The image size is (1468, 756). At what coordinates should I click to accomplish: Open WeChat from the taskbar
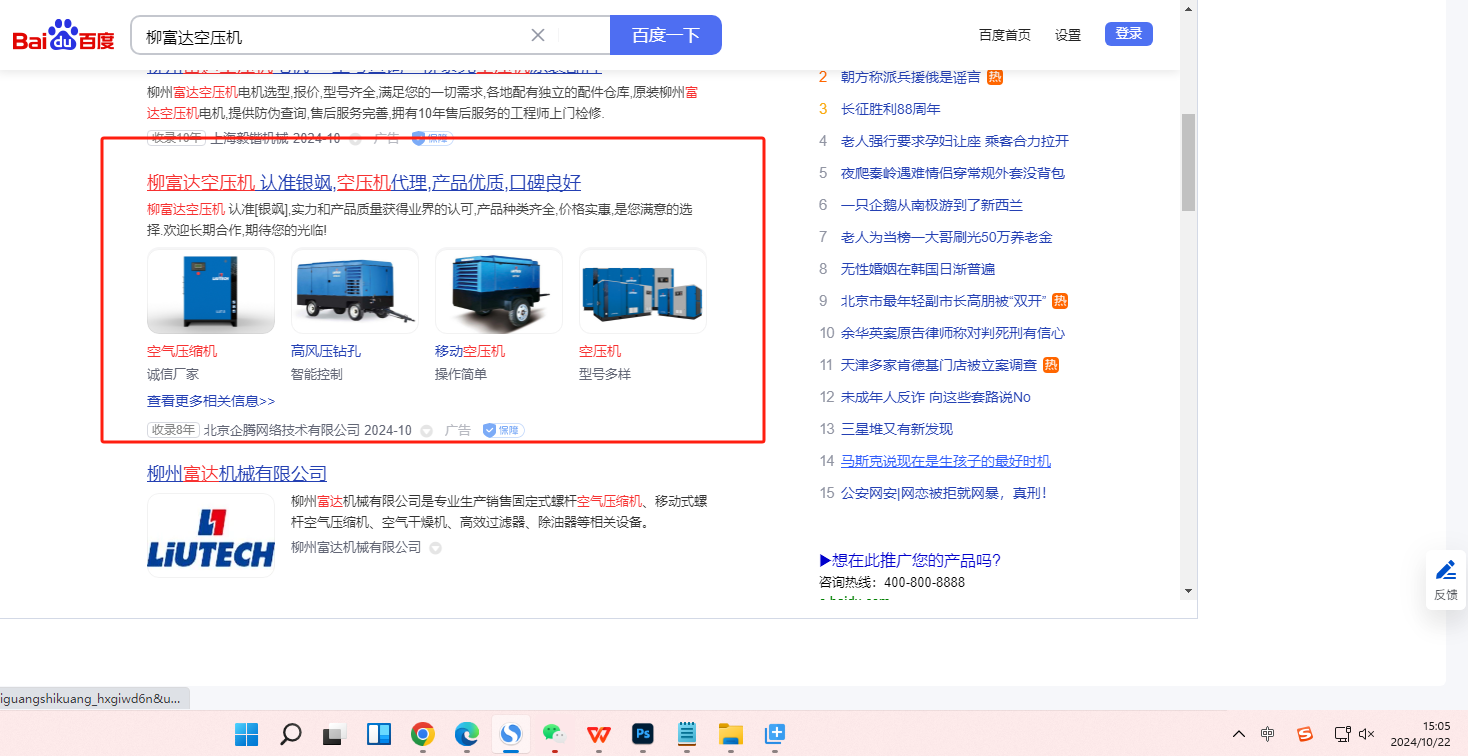[x=555, y=734]
